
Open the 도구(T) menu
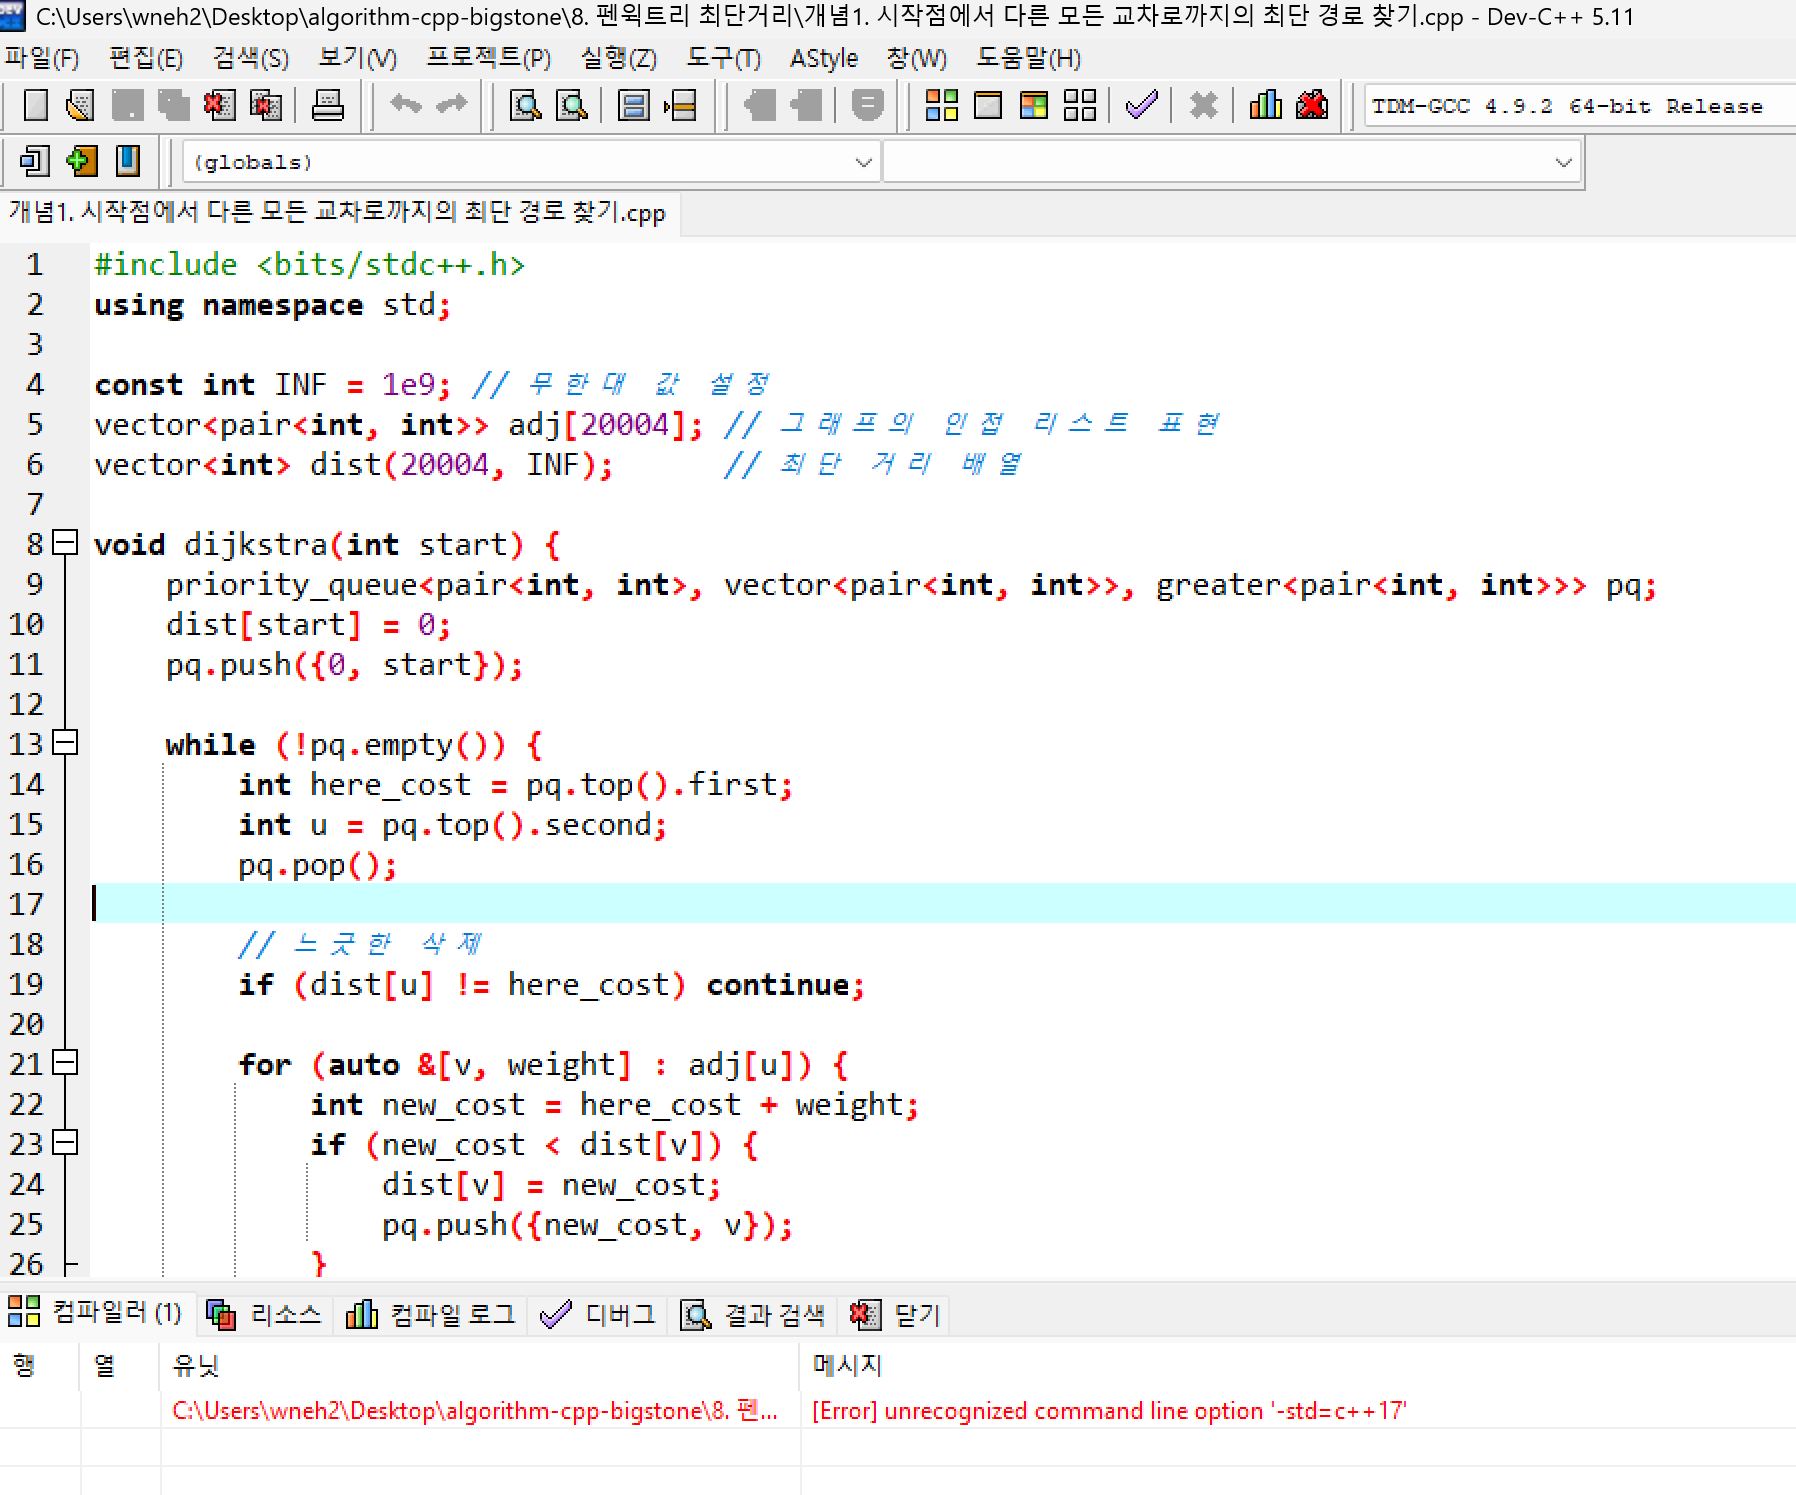[723, 58]
